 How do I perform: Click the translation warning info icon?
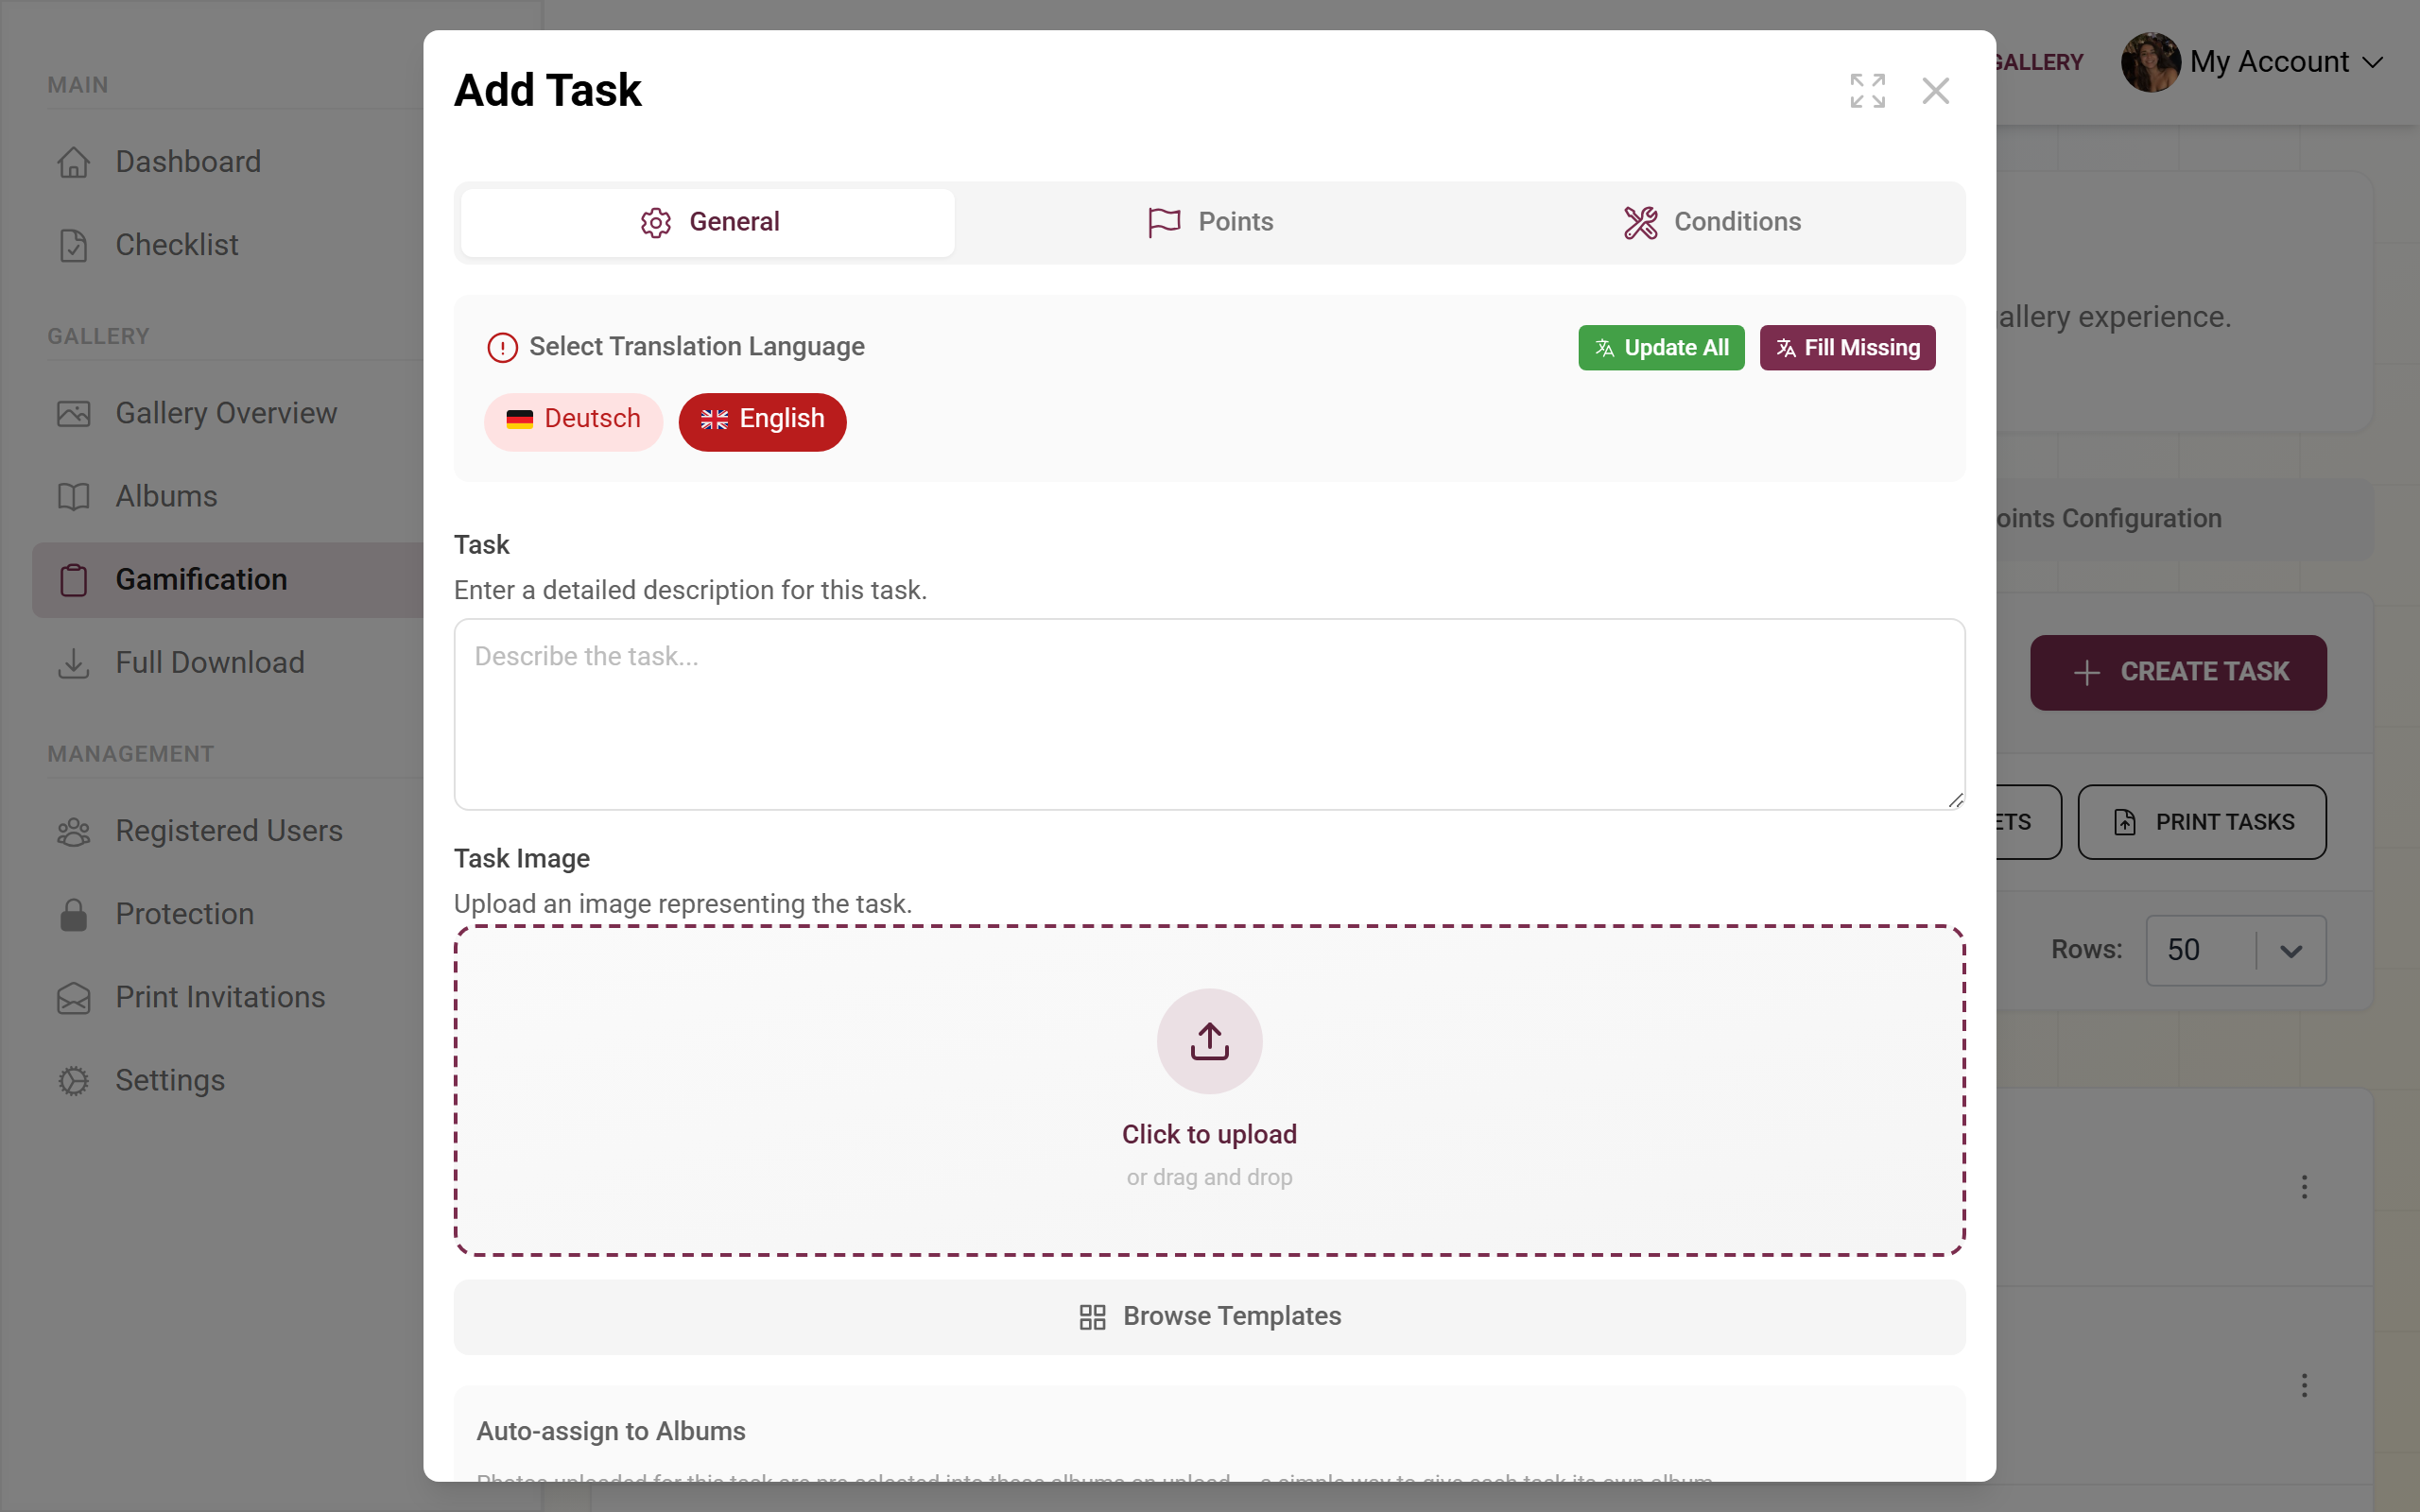tap(502, 347)
